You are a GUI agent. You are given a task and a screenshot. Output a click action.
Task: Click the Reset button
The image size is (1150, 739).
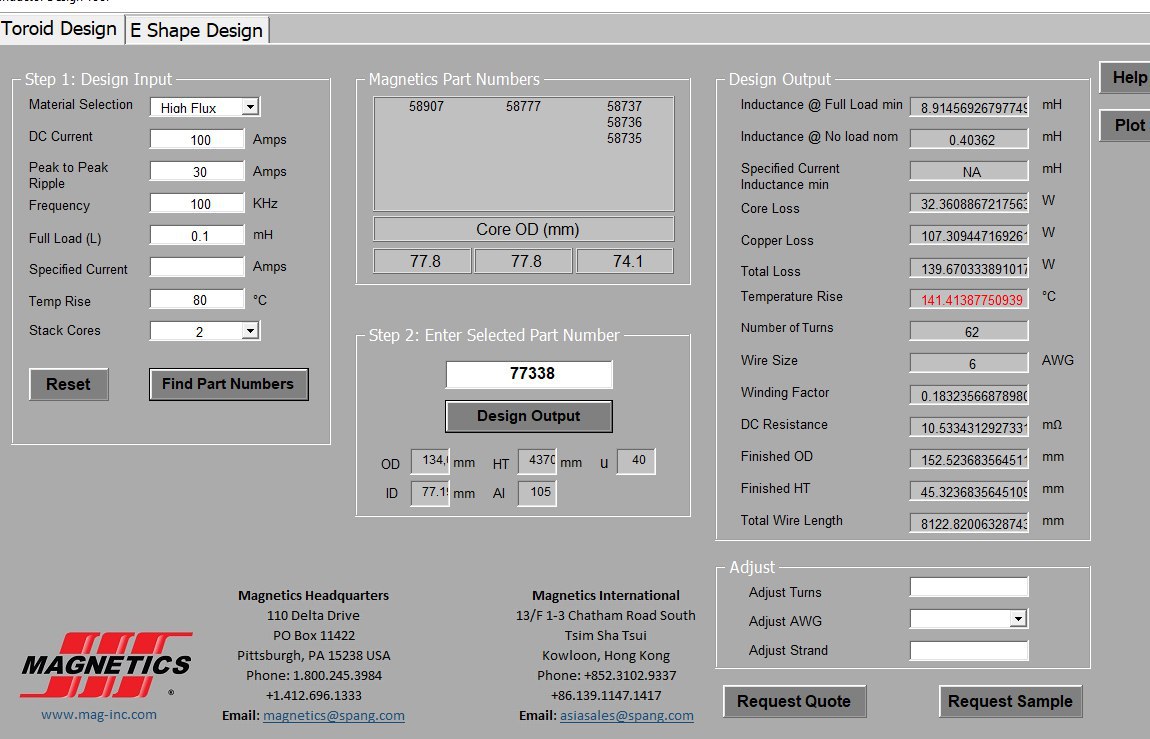(x=69, y=384)
